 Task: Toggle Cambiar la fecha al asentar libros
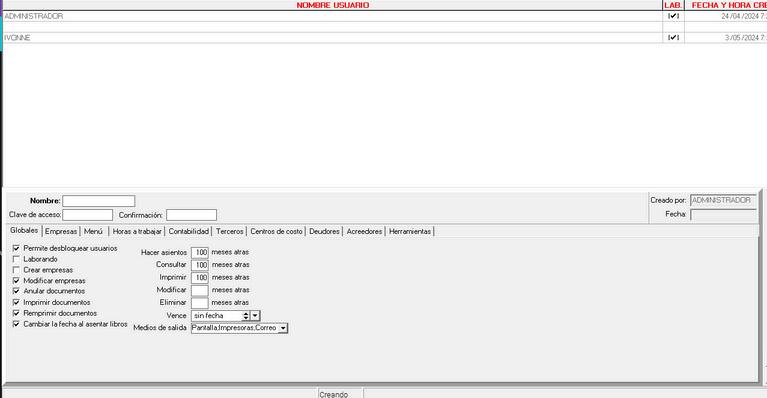[16, 324]
